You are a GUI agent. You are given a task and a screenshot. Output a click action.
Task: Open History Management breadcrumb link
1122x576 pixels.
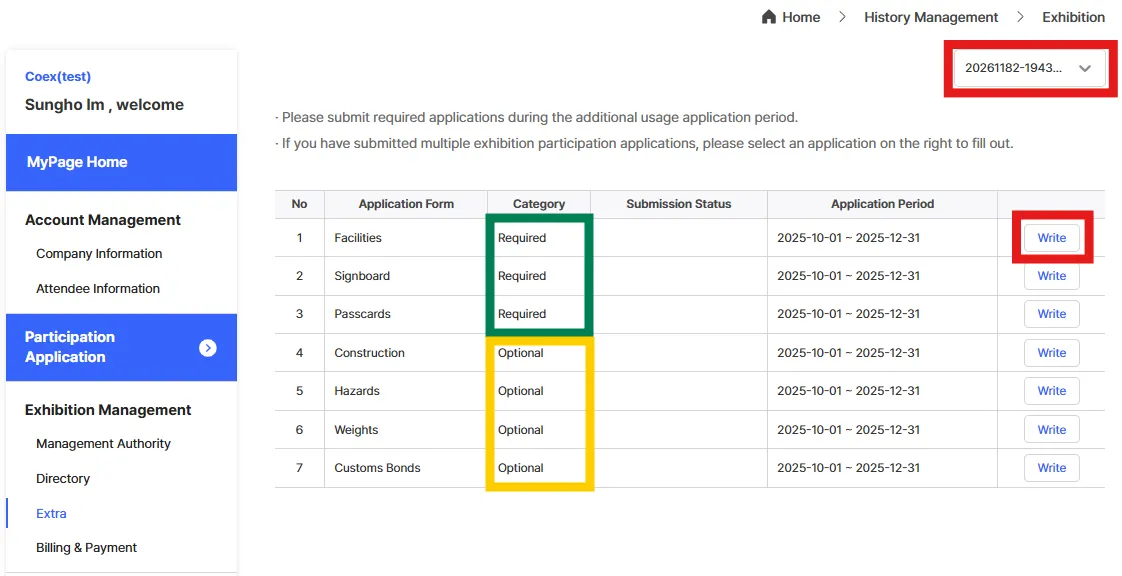point(931,17)
